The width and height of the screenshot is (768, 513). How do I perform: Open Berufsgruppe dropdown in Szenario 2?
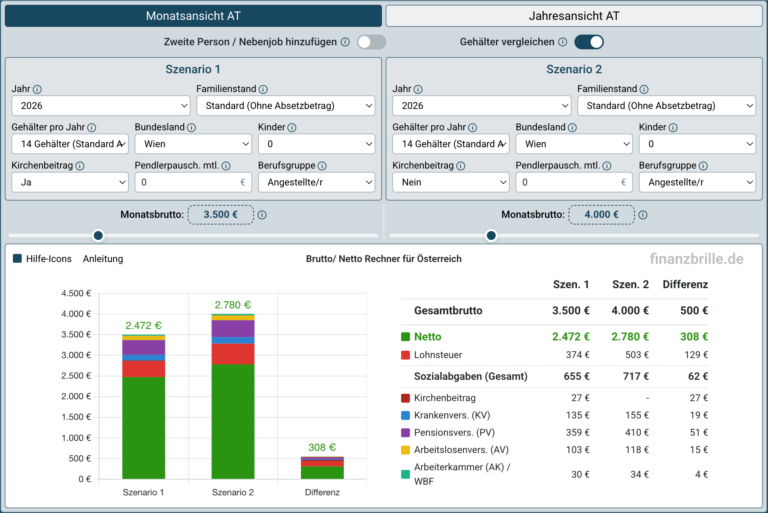[697, 182]
